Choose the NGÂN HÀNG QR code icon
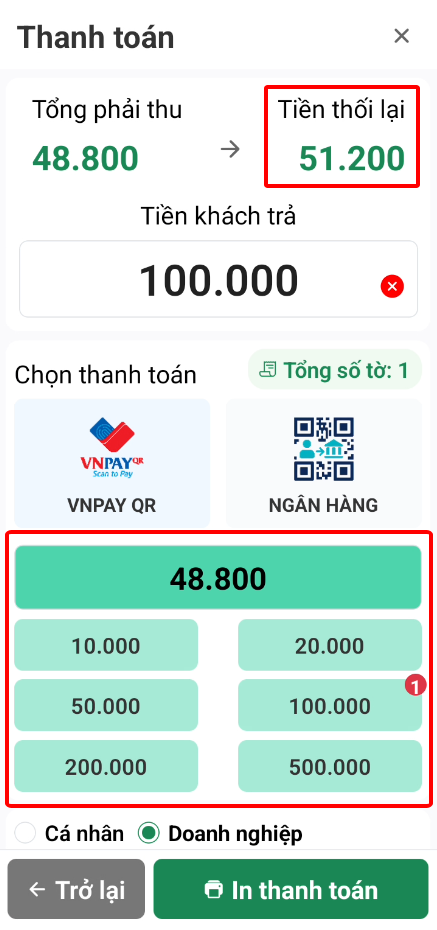 (x=324, y=449)
